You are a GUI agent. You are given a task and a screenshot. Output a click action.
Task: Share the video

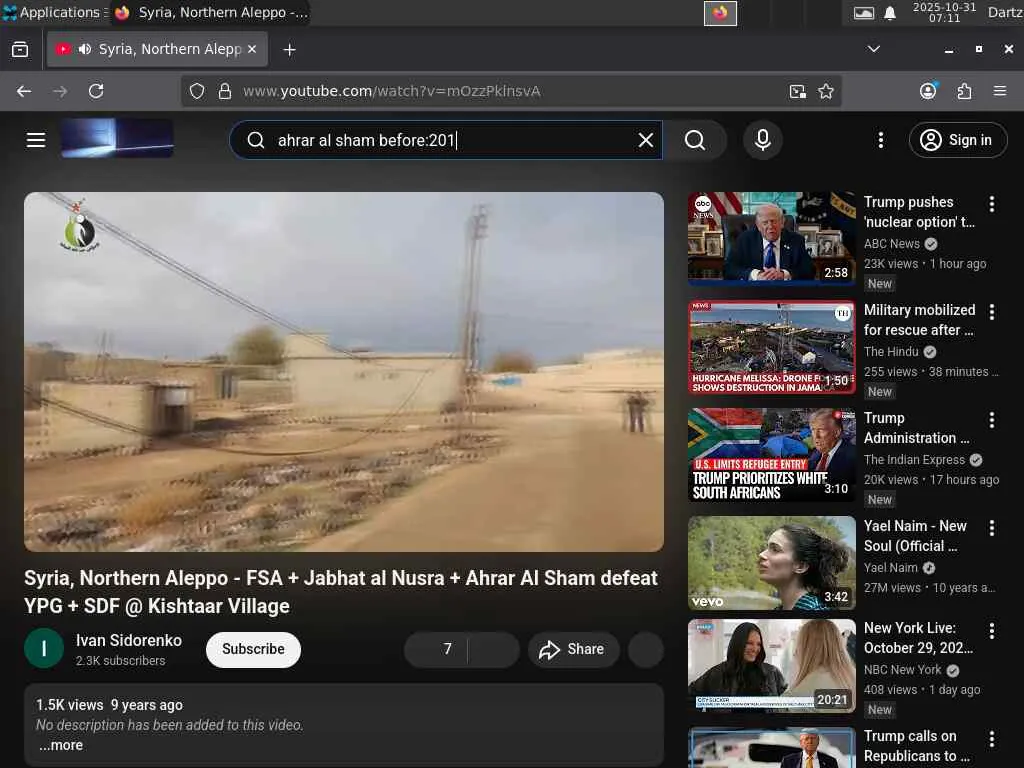pos(573,649)
